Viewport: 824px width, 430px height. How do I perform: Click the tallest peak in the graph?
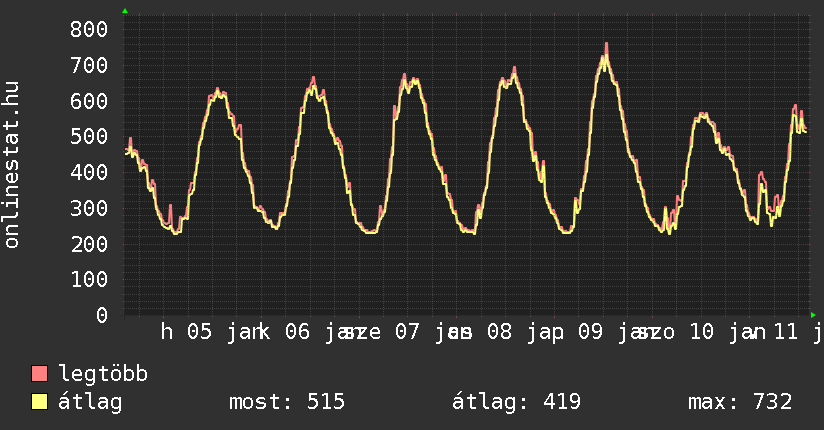606,45
